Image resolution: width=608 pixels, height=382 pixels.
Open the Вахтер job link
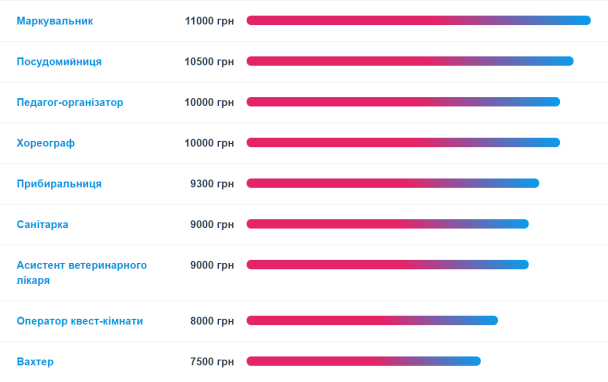pos(35,362)
